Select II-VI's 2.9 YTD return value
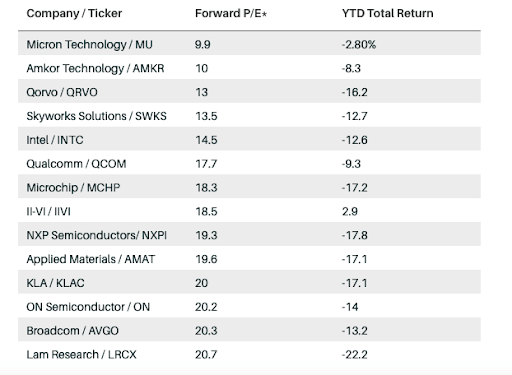512x375 pixels. (350, 211)
